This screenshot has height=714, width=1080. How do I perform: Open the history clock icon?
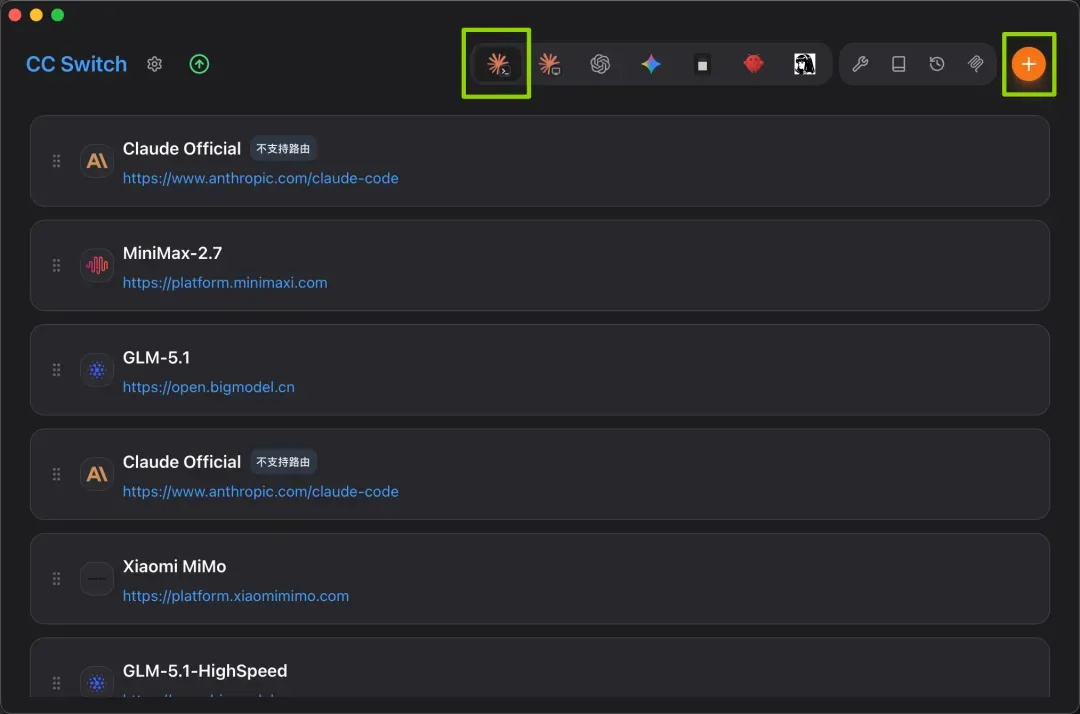pos(937,64)
